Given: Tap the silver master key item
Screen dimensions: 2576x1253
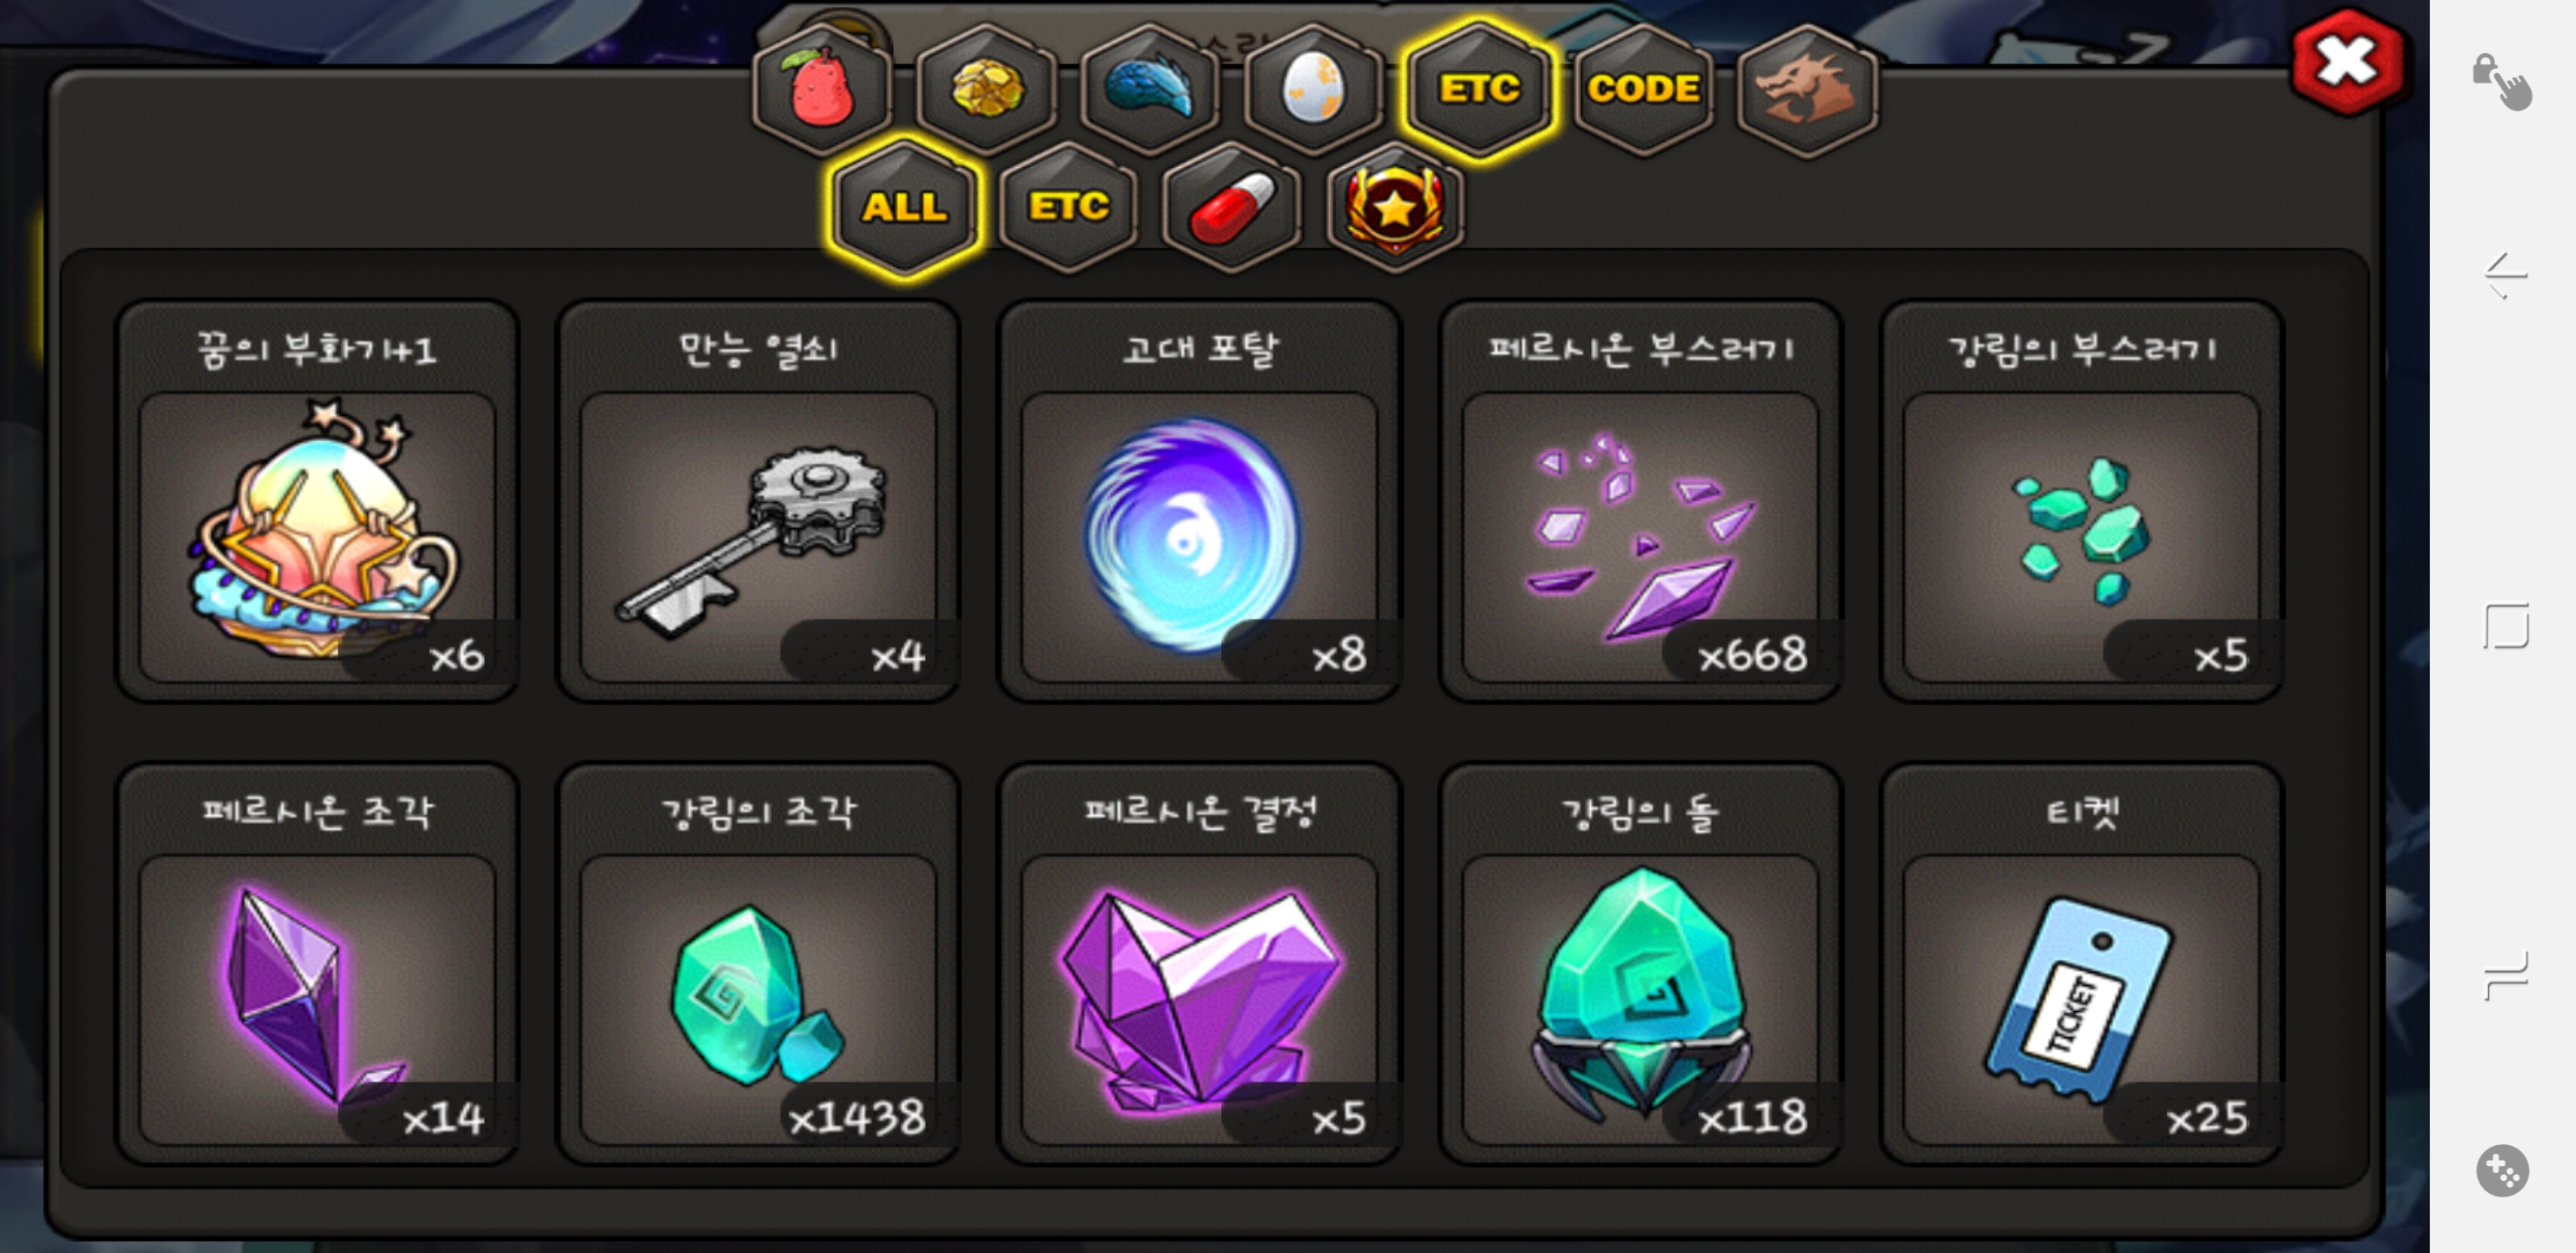Looking at the screenshot, I should [x=759, y=501].
